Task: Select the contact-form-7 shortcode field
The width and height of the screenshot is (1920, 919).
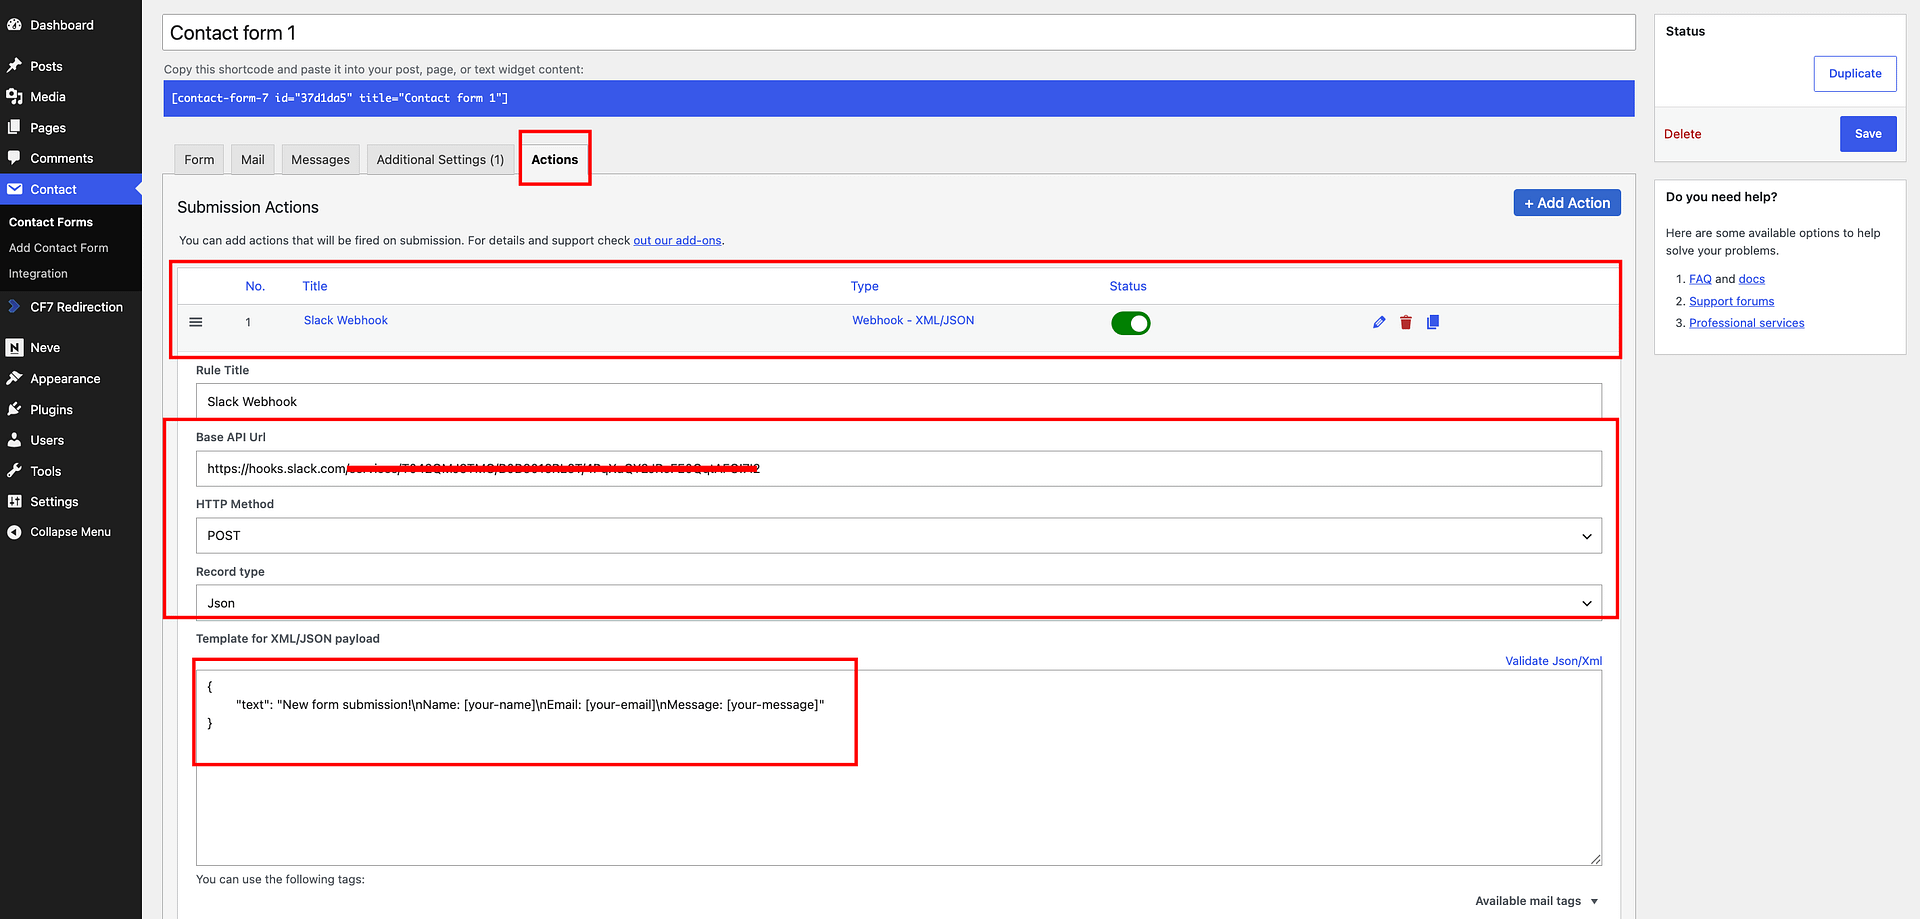Action: click(x=898, y=98)
